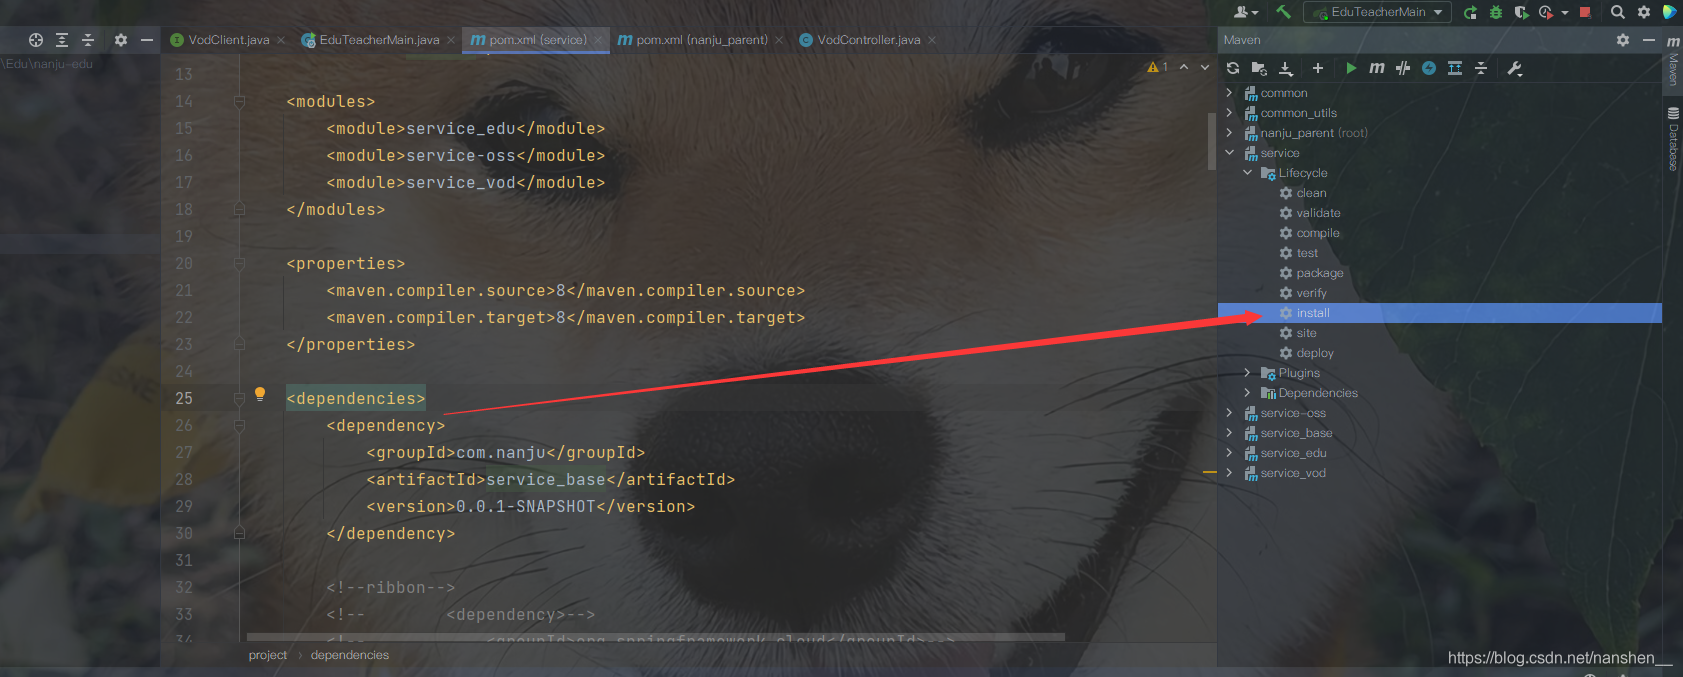Go to next highlighted error arrow
The image size is (1683, 677).
(x=1205, y=67)
